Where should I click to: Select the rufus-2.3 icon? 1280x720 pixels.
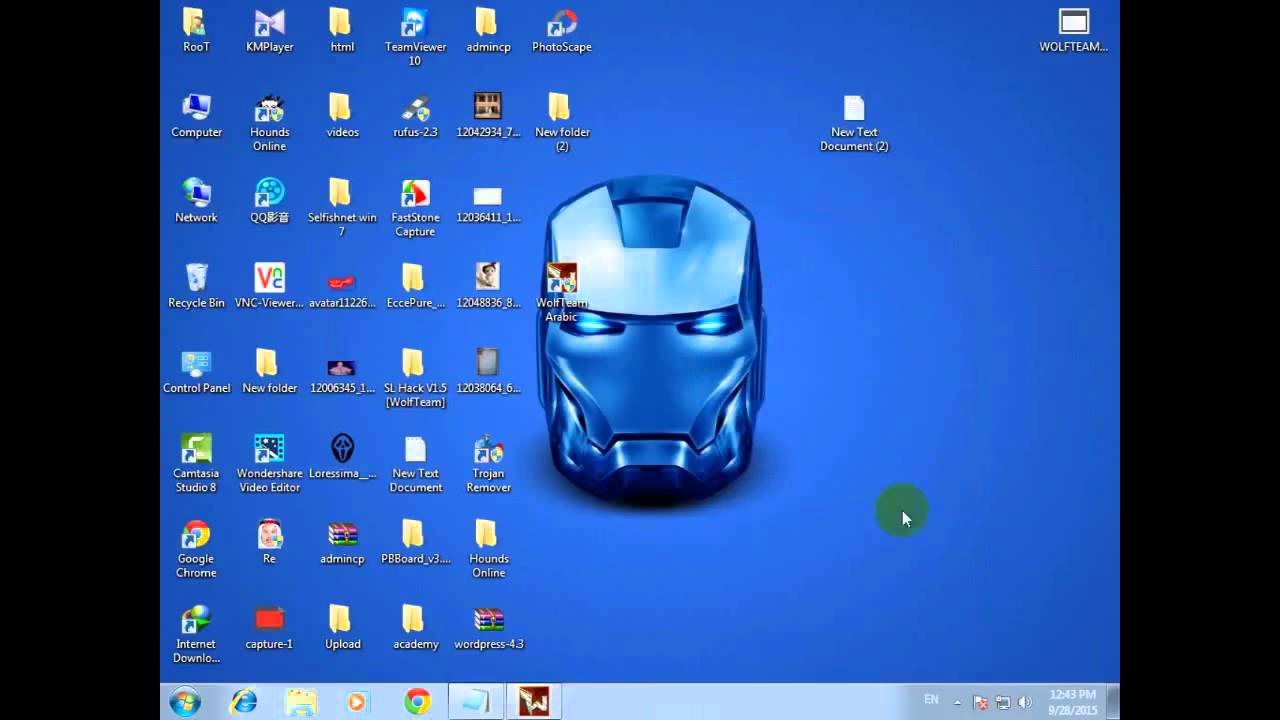(x=415, y=115)
